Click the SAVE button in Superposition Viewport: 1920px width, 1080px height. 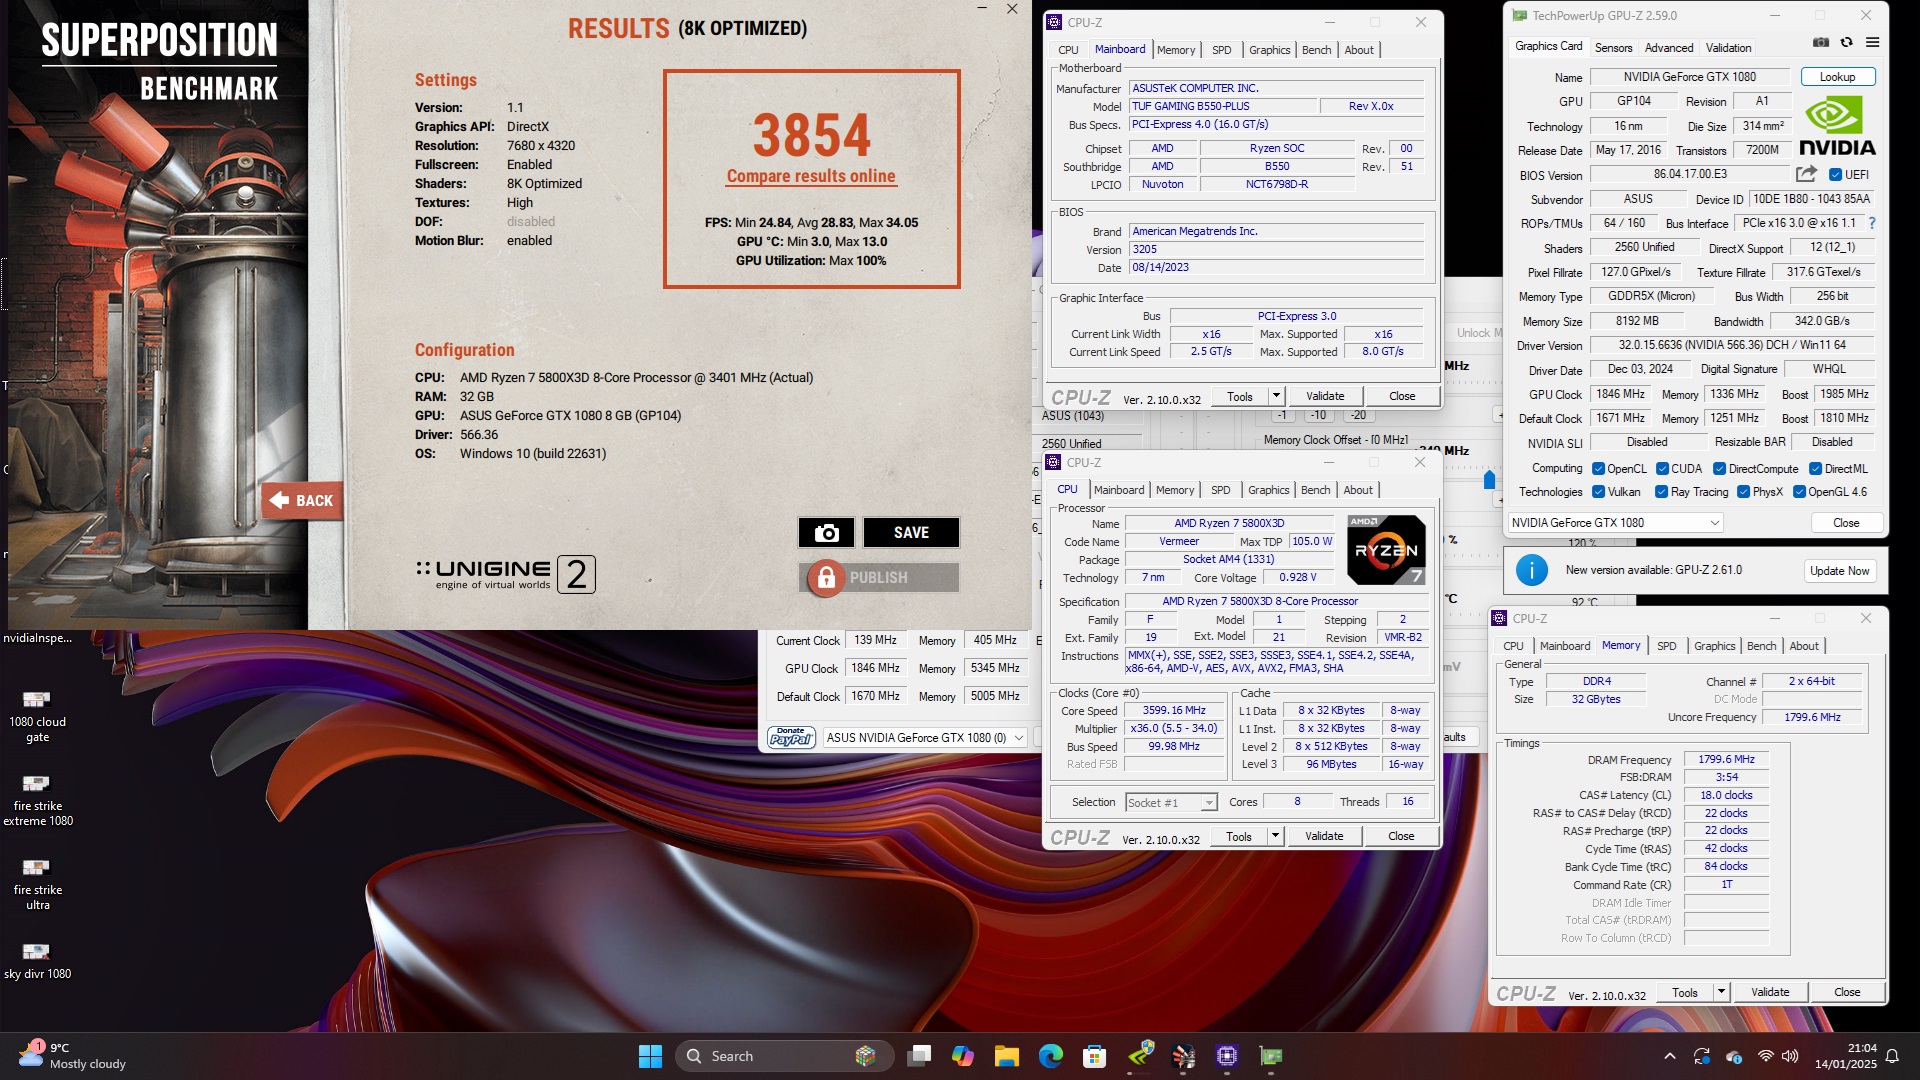[911, 533]
